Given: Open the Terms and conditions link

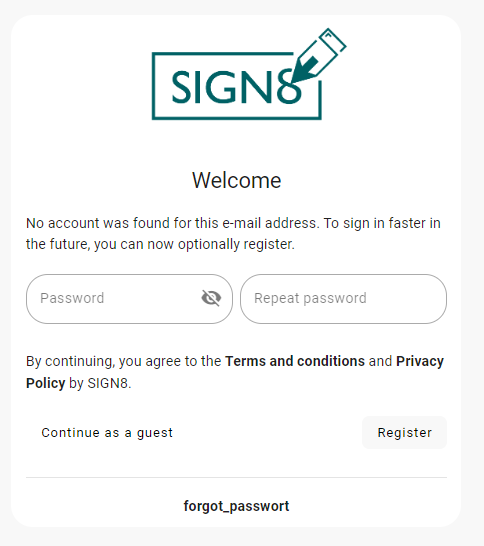Looking at the screenshot, I should point(295,361).
